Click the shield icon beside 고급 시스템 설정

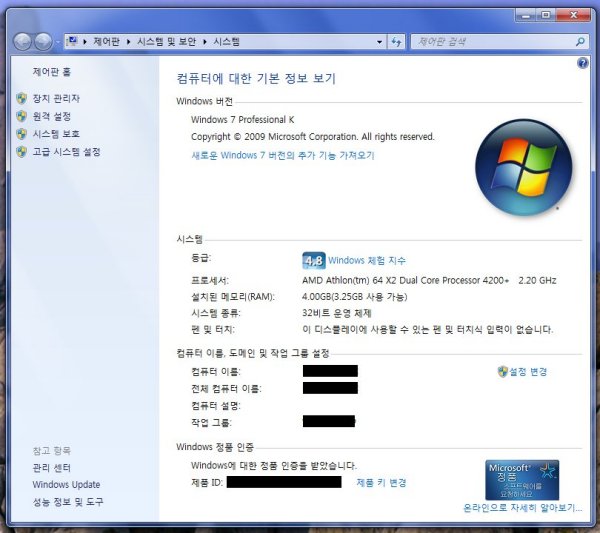coord(21,152)
